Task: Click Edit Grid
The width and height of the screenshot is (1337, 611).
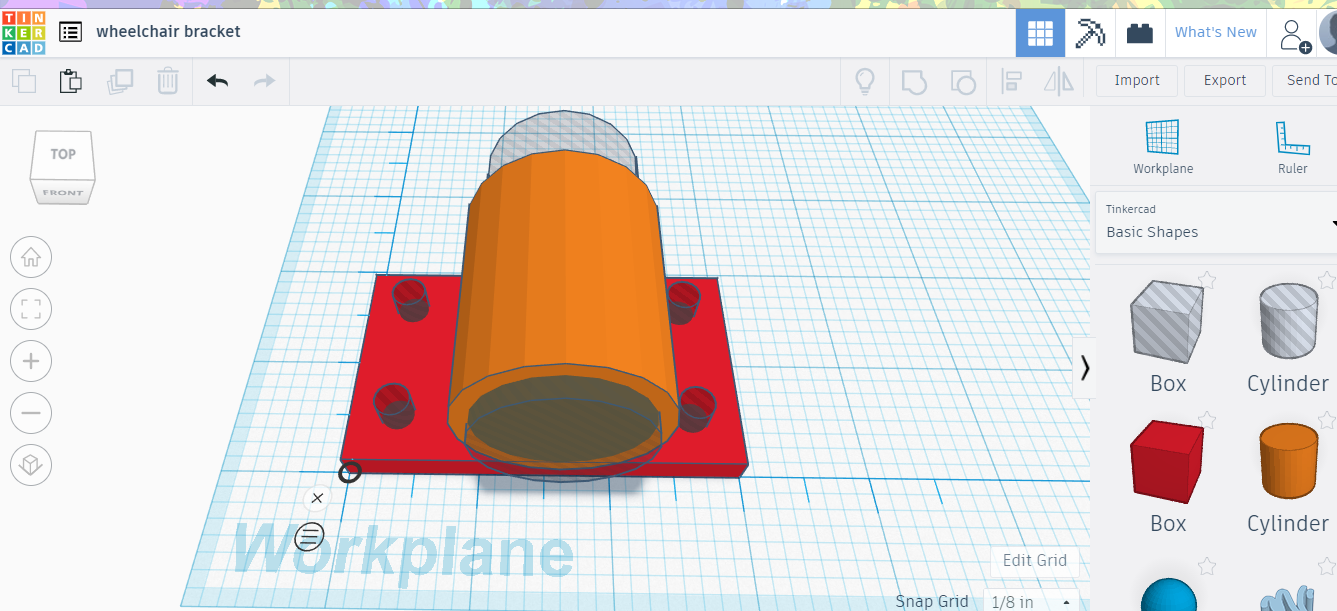Action: pos(1034,561)
